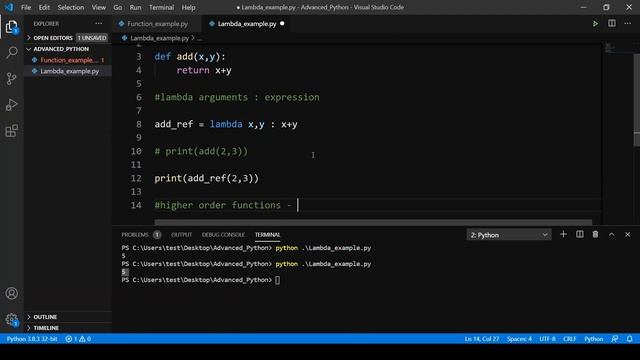Change indentation via Spaces: 4
Viewport: 640px width, 360px height.
519,339
